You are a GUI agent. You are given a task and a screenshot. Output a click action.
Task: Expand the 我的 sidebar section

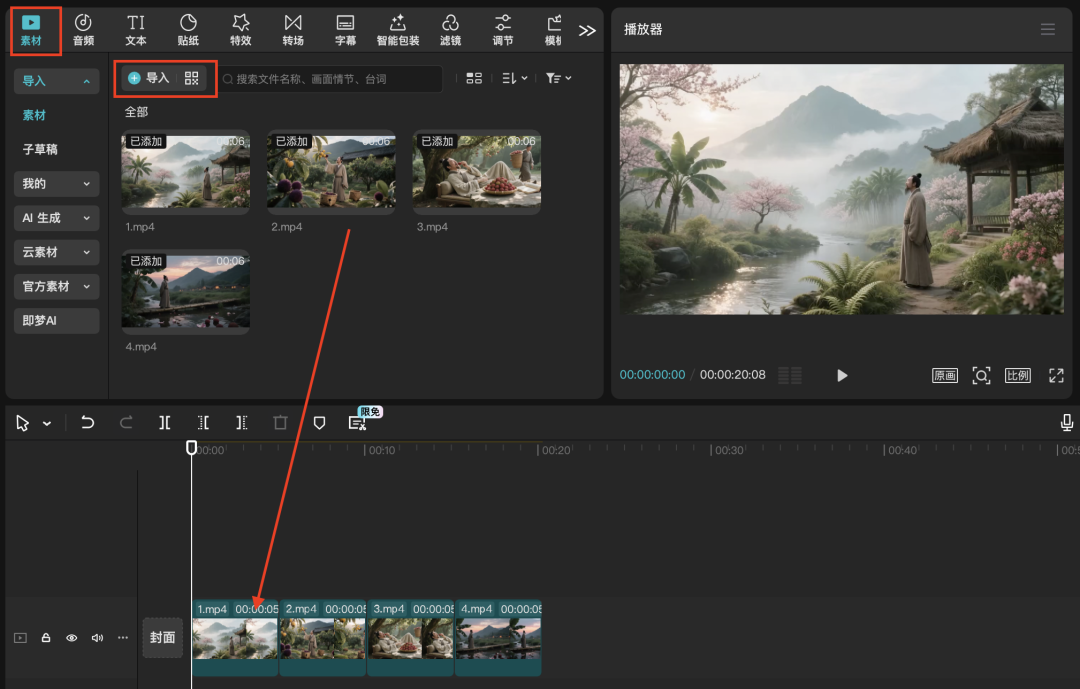56,184
